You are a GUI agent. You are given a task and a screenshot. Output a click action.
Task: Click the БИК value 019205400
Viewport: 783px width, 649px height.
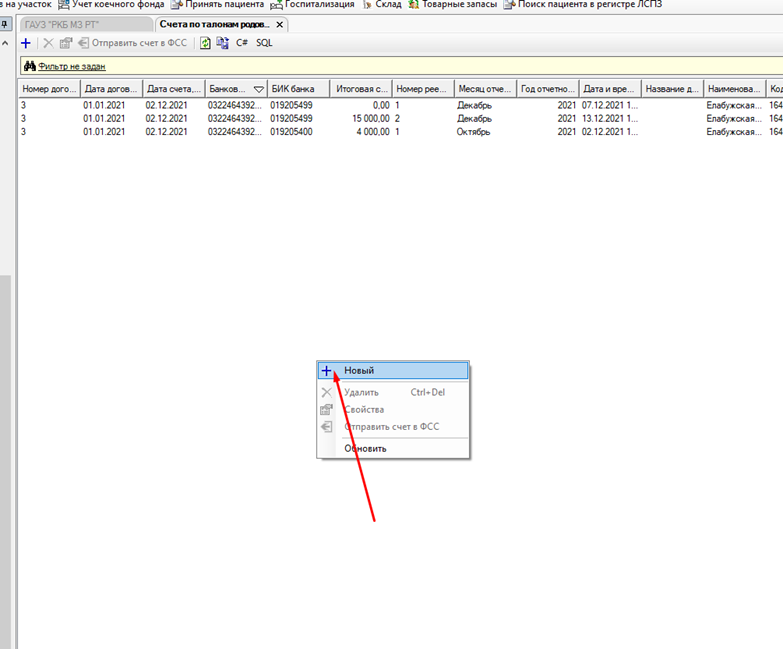[x=291, y=132]
